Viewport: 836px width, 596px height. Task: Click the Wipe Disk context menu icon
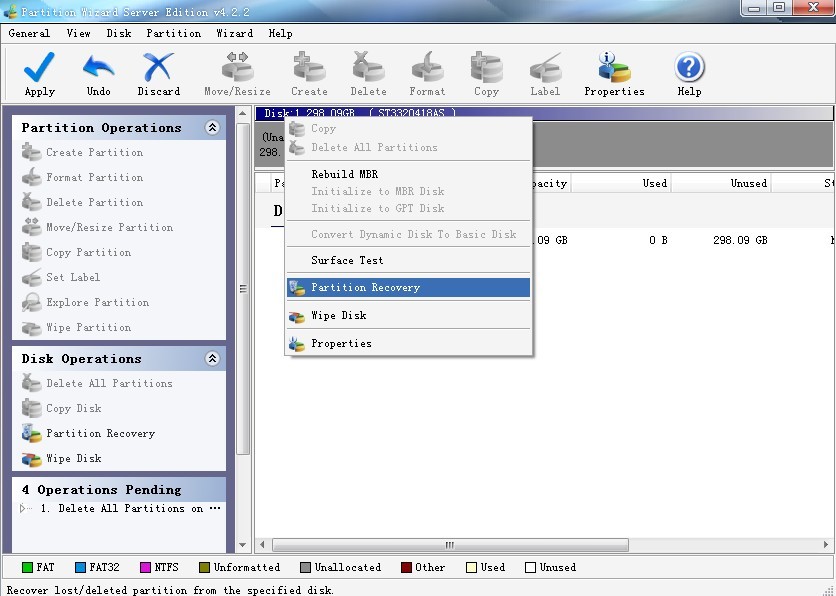[296, 316]
